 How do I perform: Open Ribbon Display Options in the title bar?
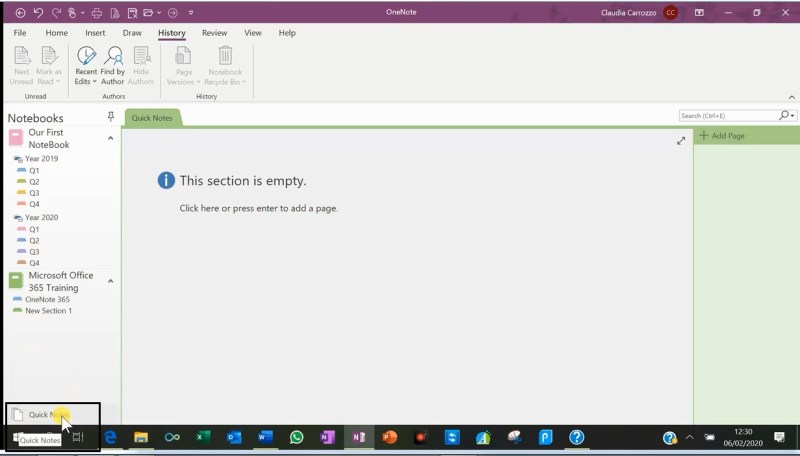[699, 13]
